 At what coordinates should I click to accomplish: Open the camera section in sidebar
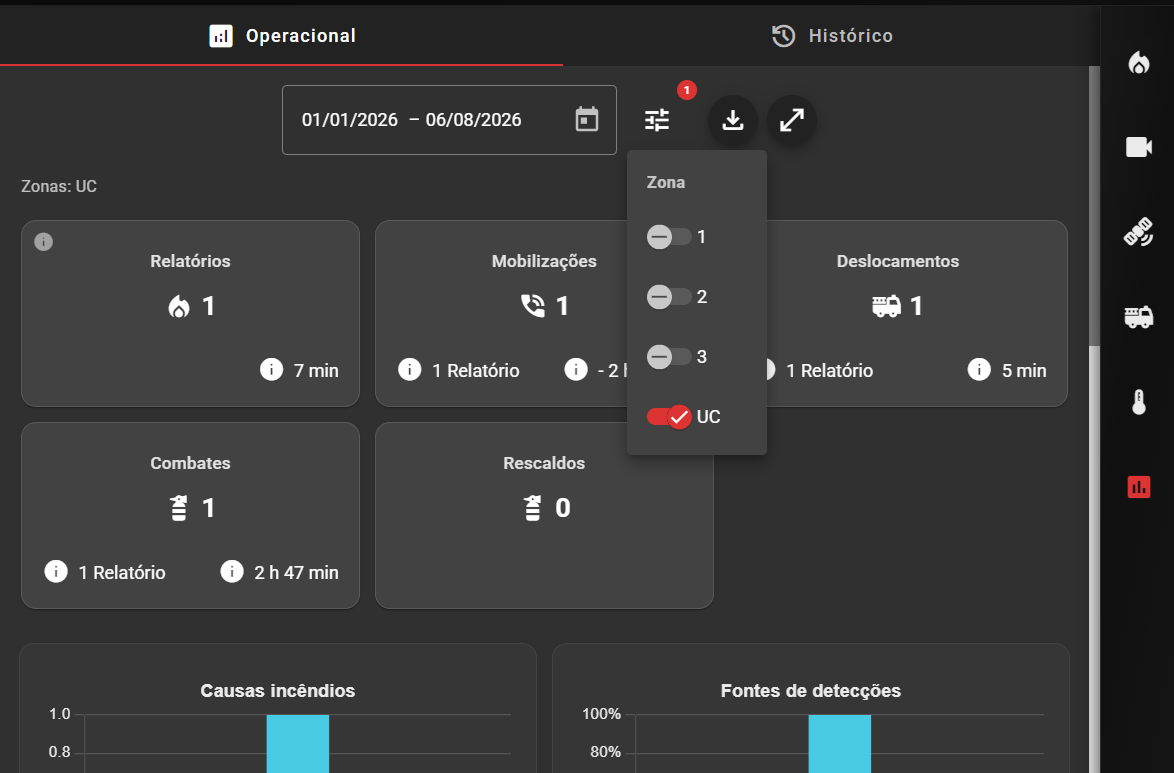[x=1139, y=147]
